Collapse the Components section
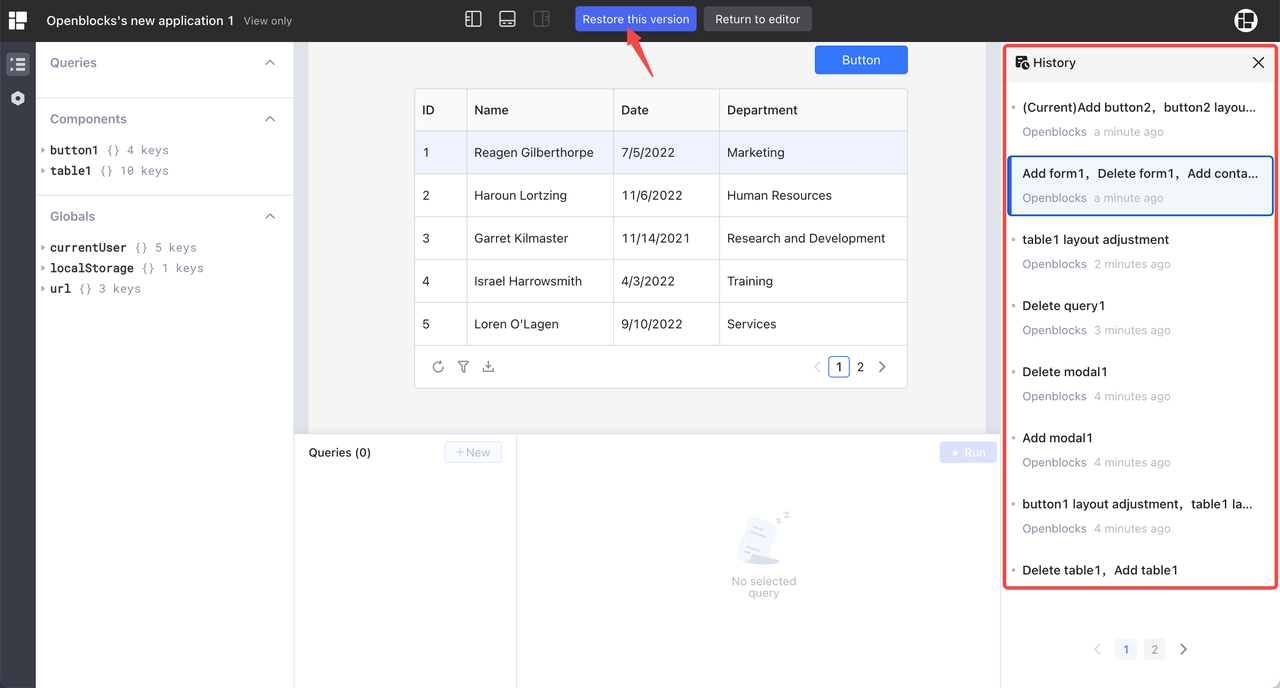This screenshot has height=688, width=1280. [x=270, y=119]
